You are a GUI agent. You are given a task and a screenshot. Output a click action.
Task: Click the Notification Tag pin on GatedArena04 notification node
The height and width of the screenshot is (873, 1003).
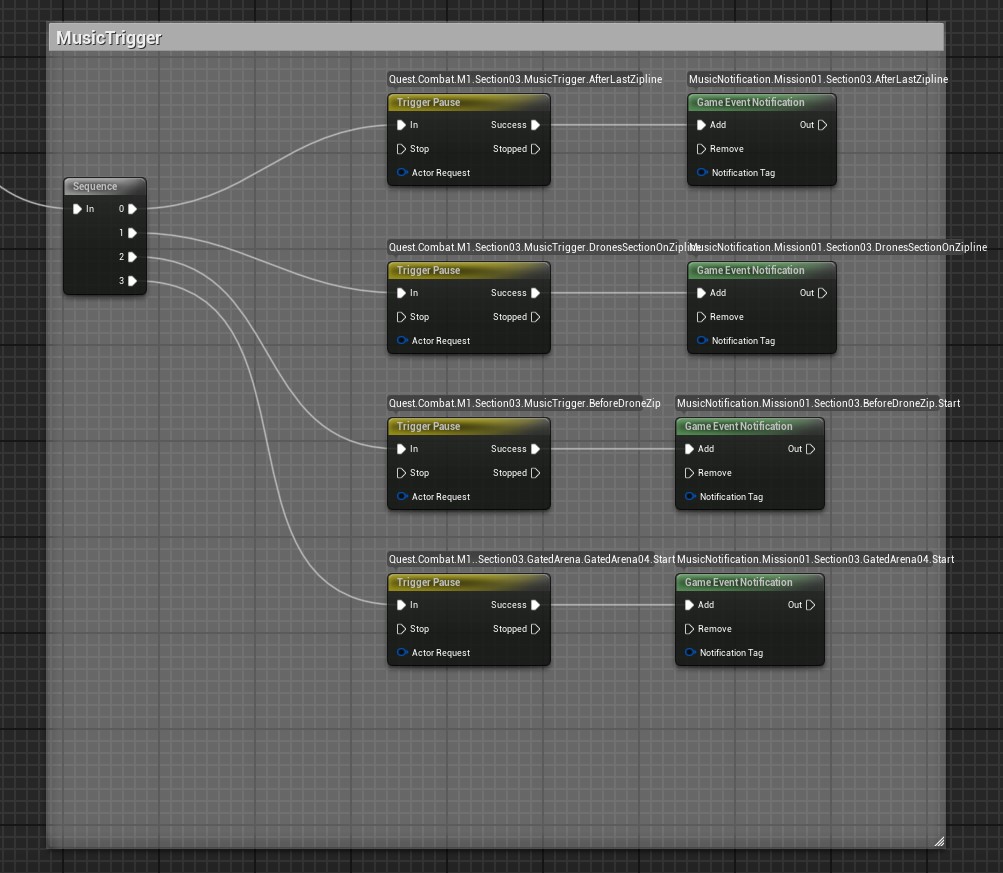[690, 653]
